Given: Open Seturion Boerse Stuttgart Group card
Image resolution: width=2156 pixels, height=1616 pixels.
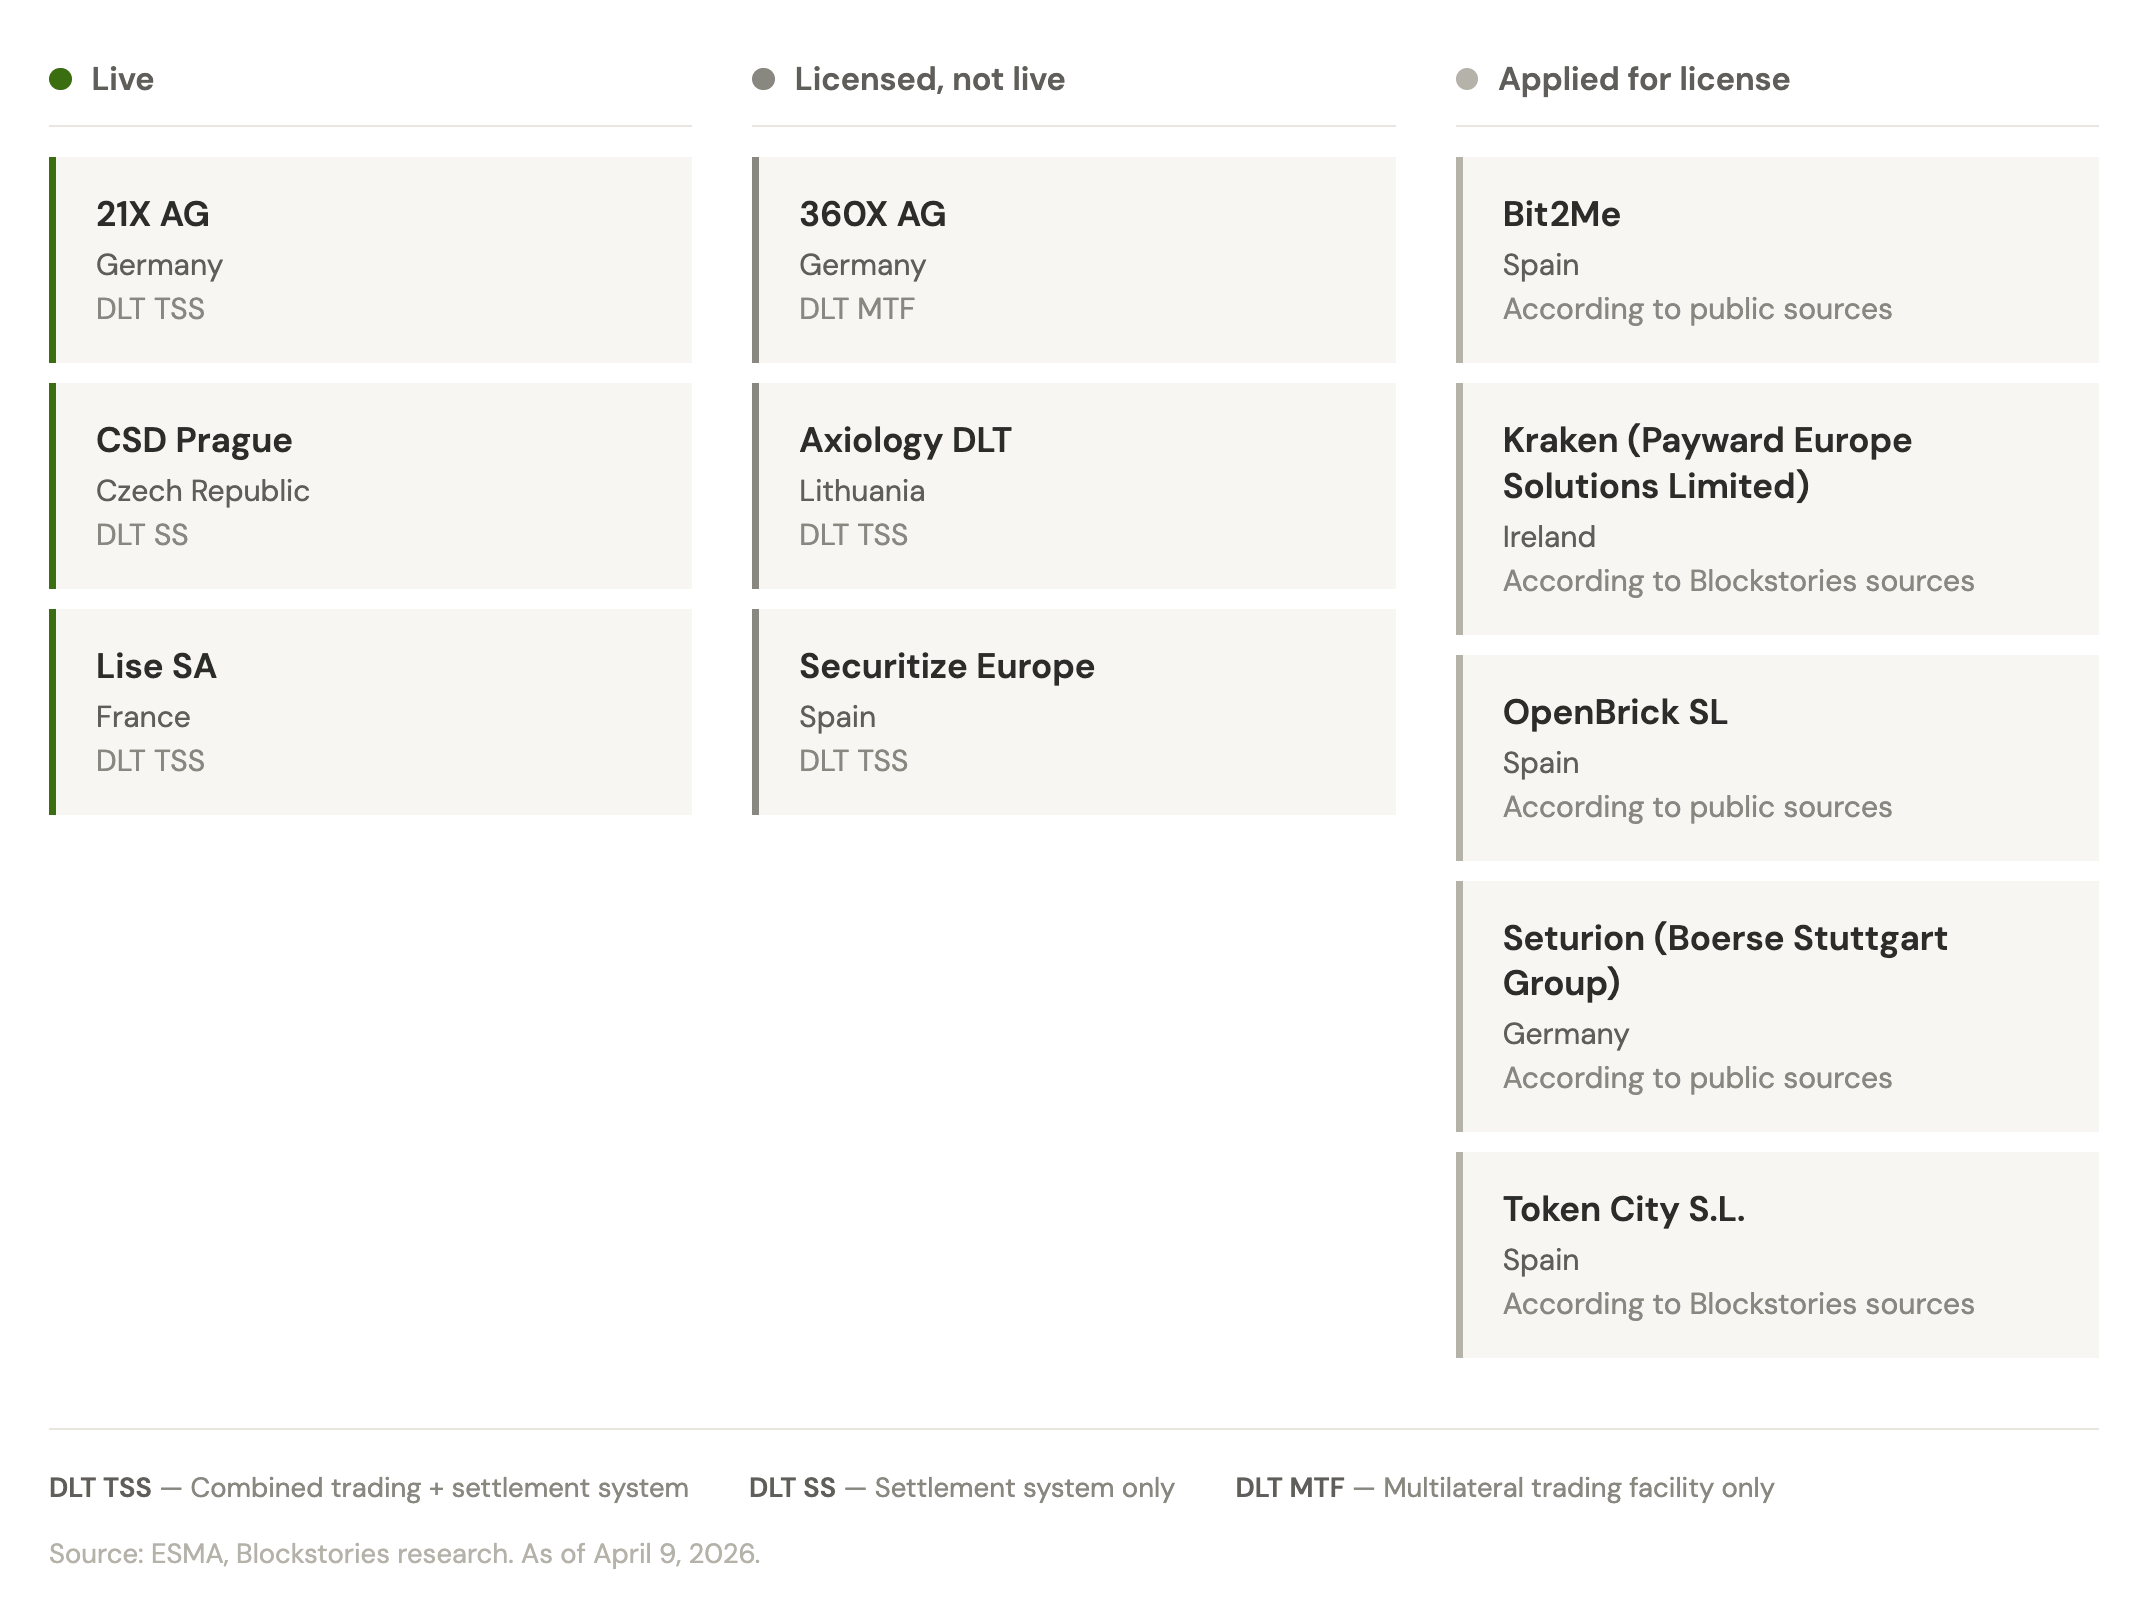Looking at the screenshot, I should 1777,1006.
